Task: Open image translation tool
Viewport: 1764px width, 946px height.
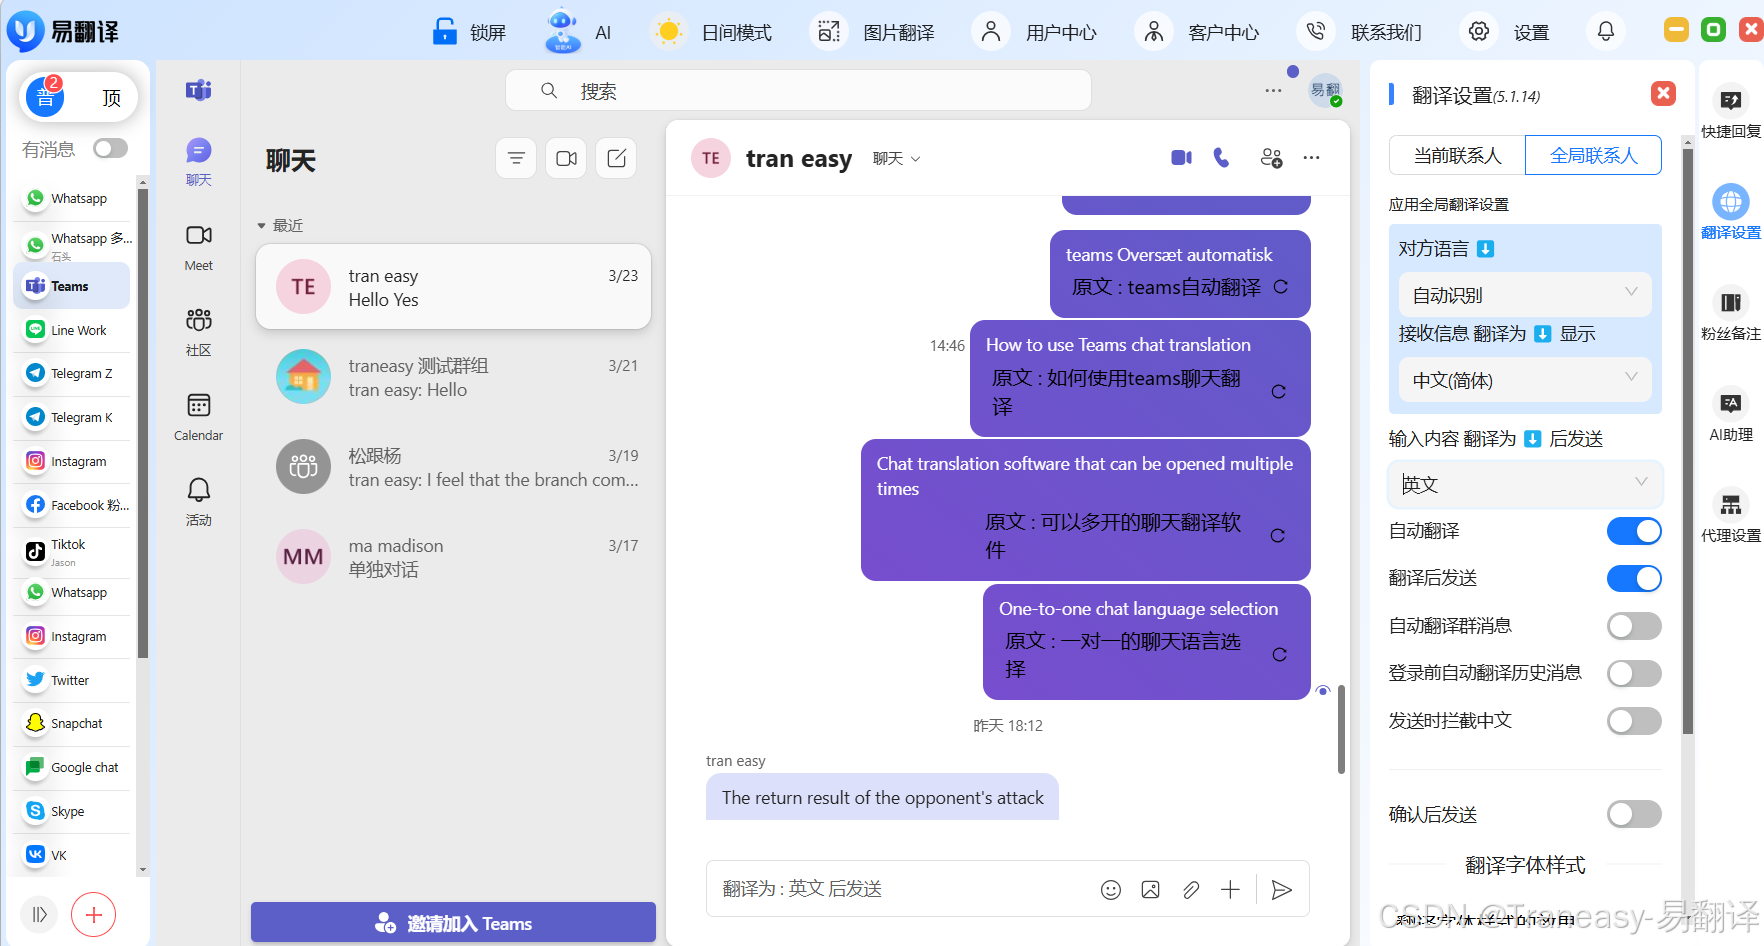Action: point(828,32)
